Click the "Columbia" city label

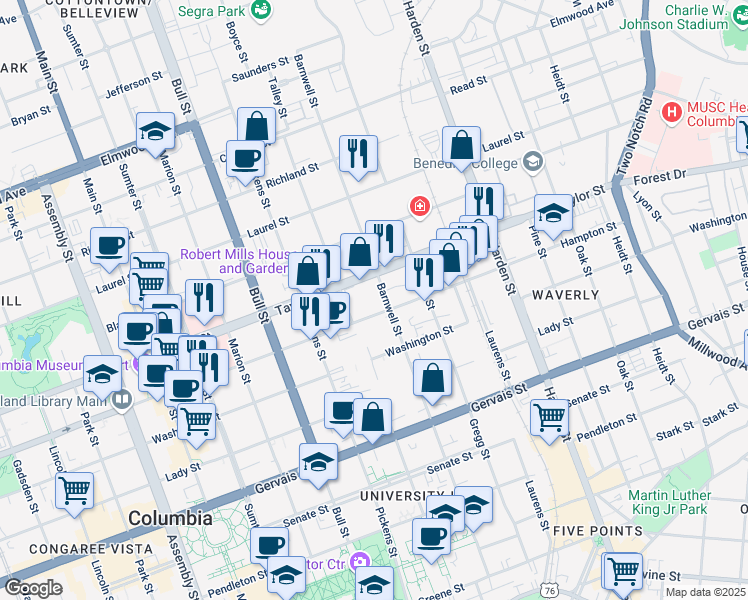[x=170, y=518]
